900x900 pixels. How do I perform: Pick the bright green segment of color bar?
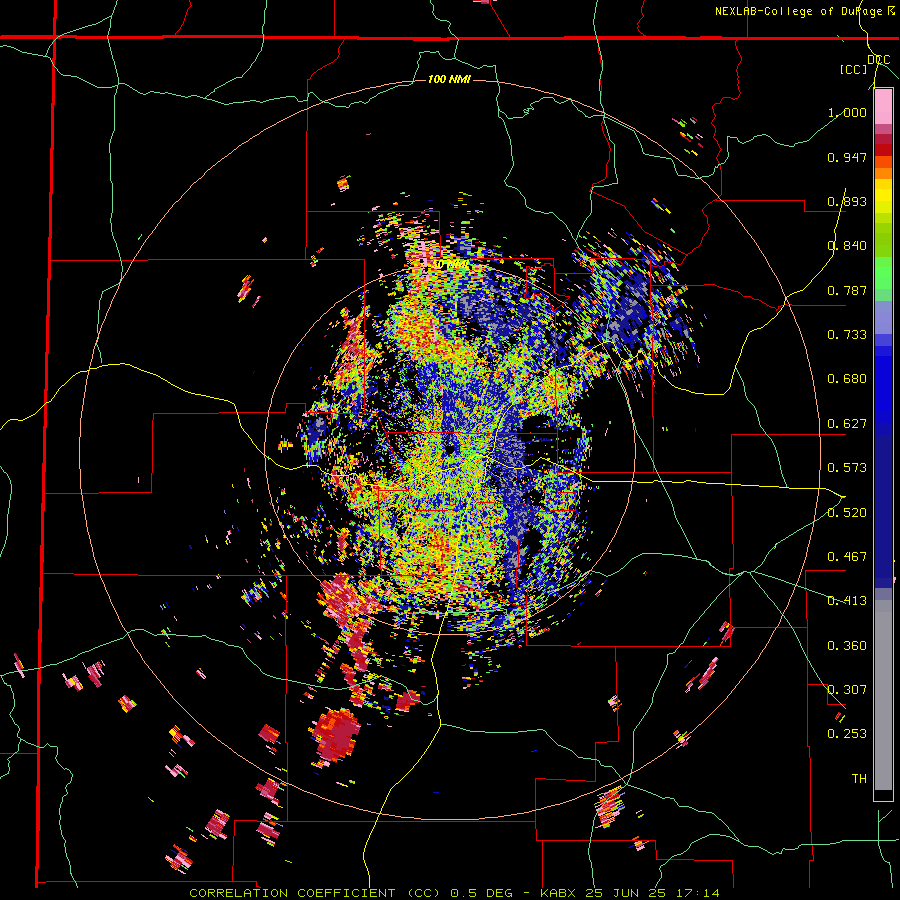point(883,273)
